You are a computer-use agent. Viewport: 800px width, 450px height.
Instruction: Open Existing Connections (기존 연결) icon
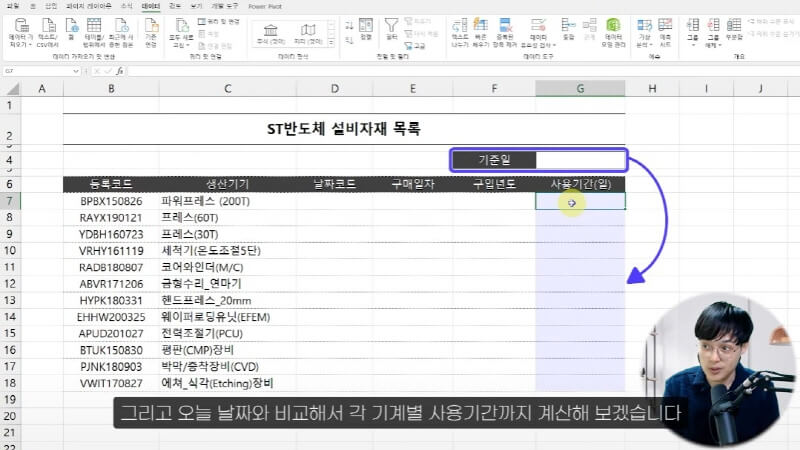151,26
